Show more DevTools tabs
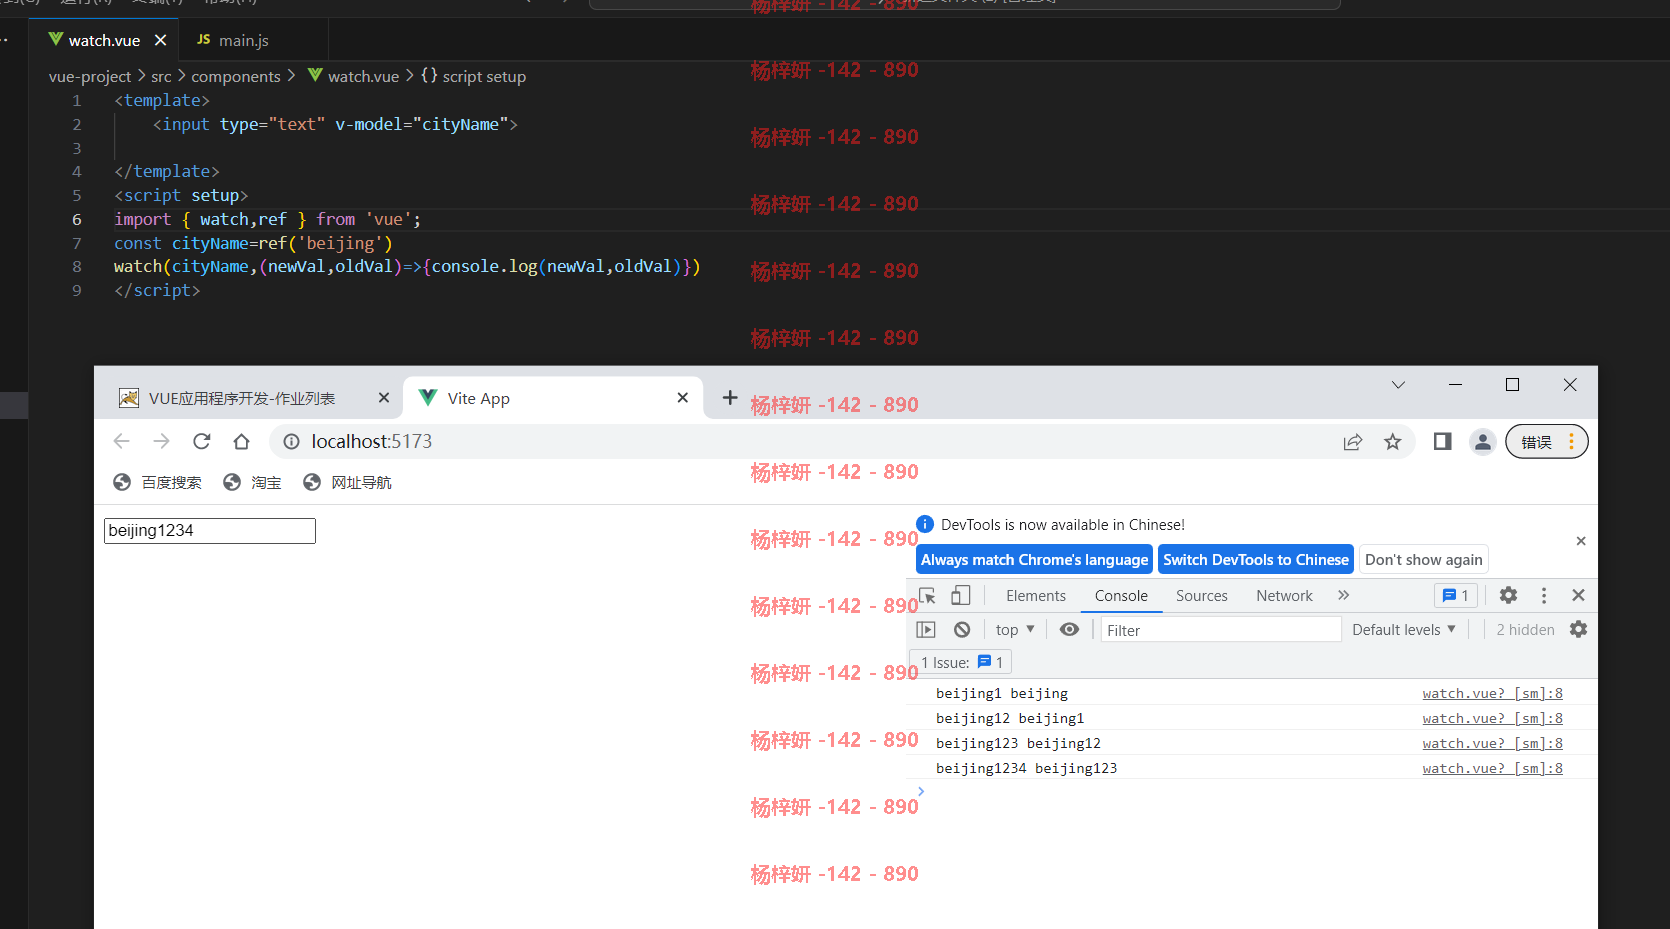The height and width of the screenshot is (929, 1670). (x=1343, y=595)
